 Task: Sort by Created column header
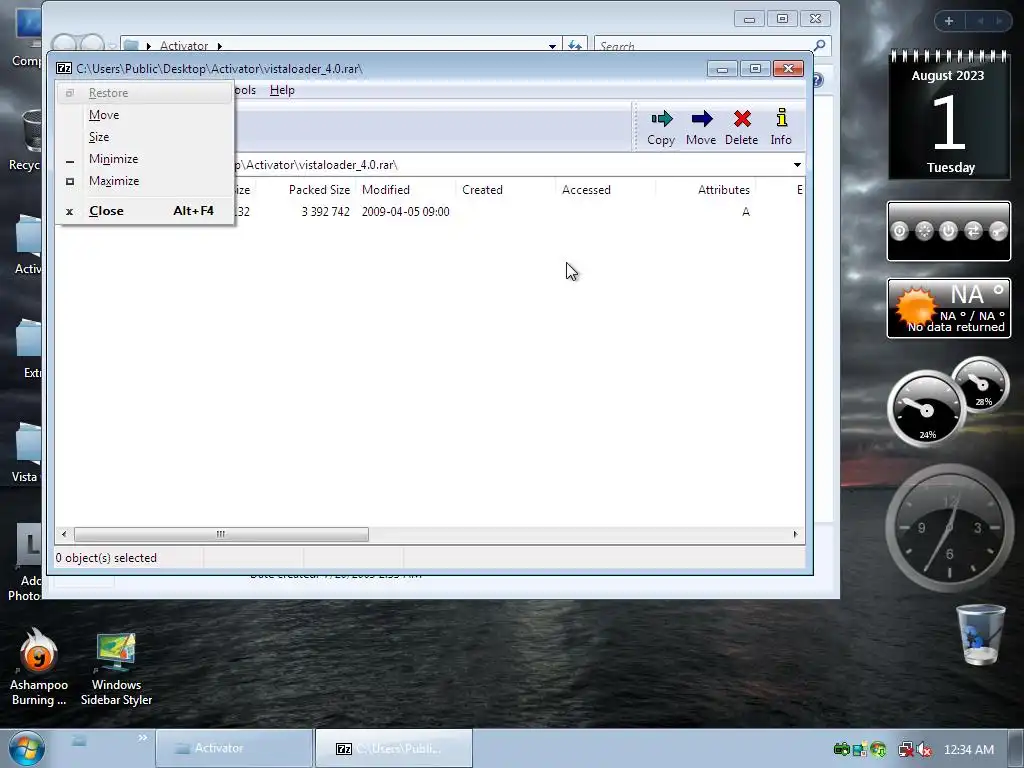(x=507, y=190)
